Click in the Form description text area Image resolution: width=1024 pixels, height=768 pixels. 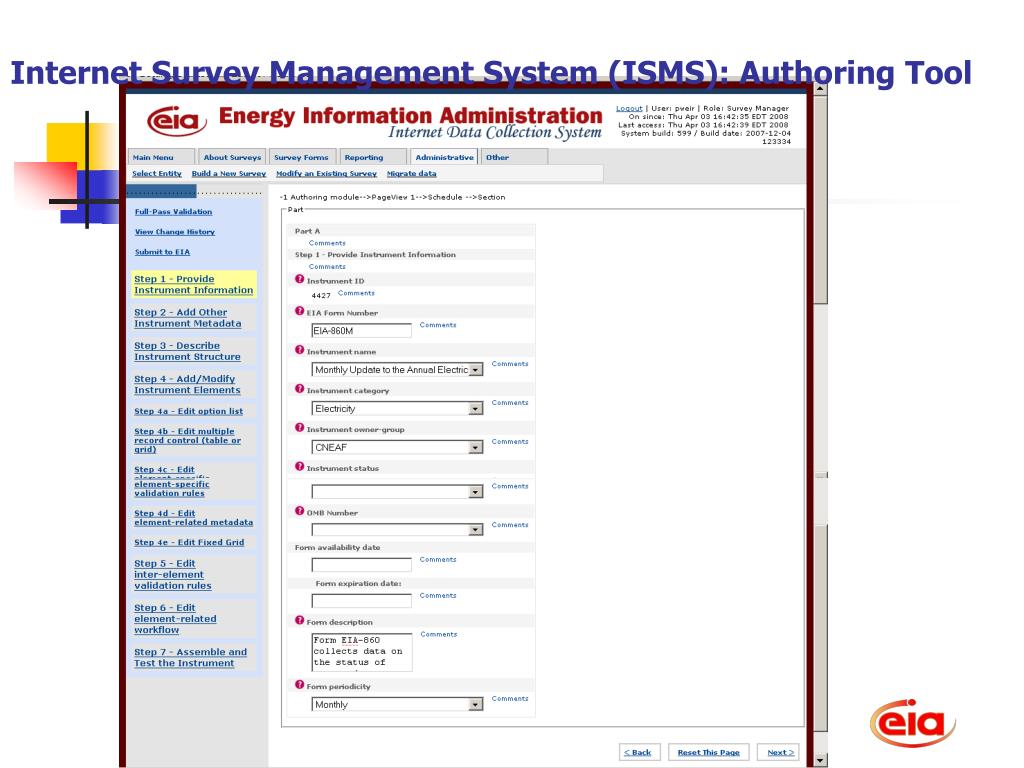point(362,652)
